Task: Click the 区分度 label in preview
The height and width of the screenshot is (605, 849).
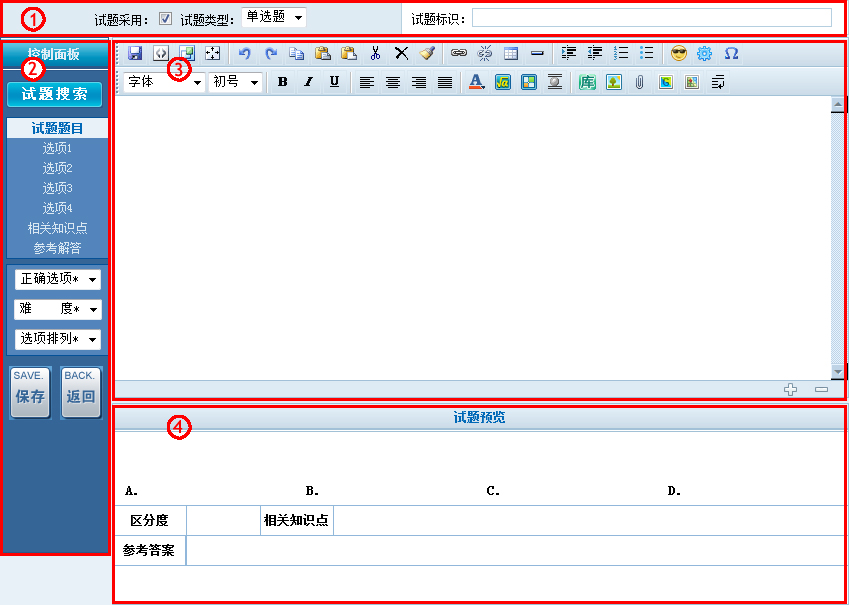Action: tap(149, 521)
